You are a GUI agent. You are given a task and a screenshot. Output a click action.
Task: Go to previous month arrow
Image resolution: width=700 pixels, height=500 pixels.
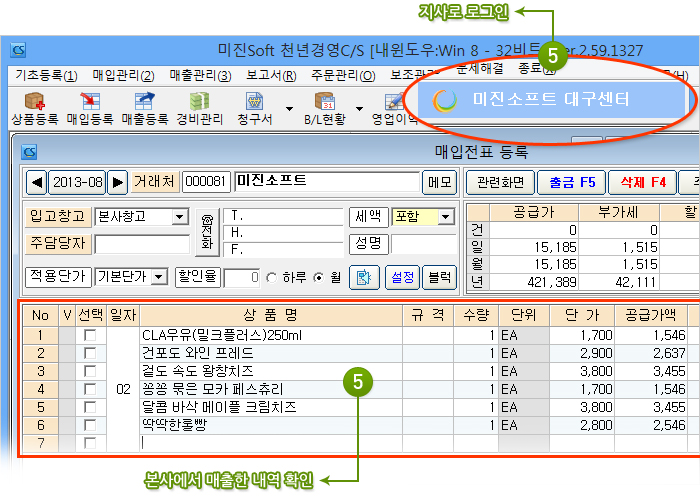(x=36, y=182)
